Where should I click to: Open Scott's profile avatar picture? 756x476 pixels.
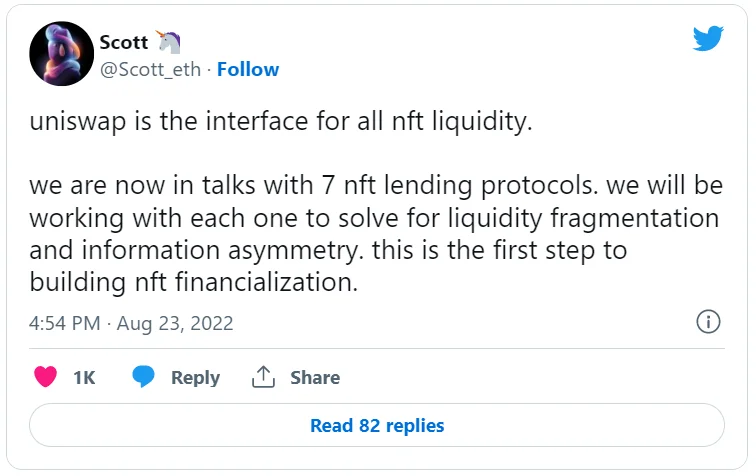pyautogui.click(x=61, y=53)
